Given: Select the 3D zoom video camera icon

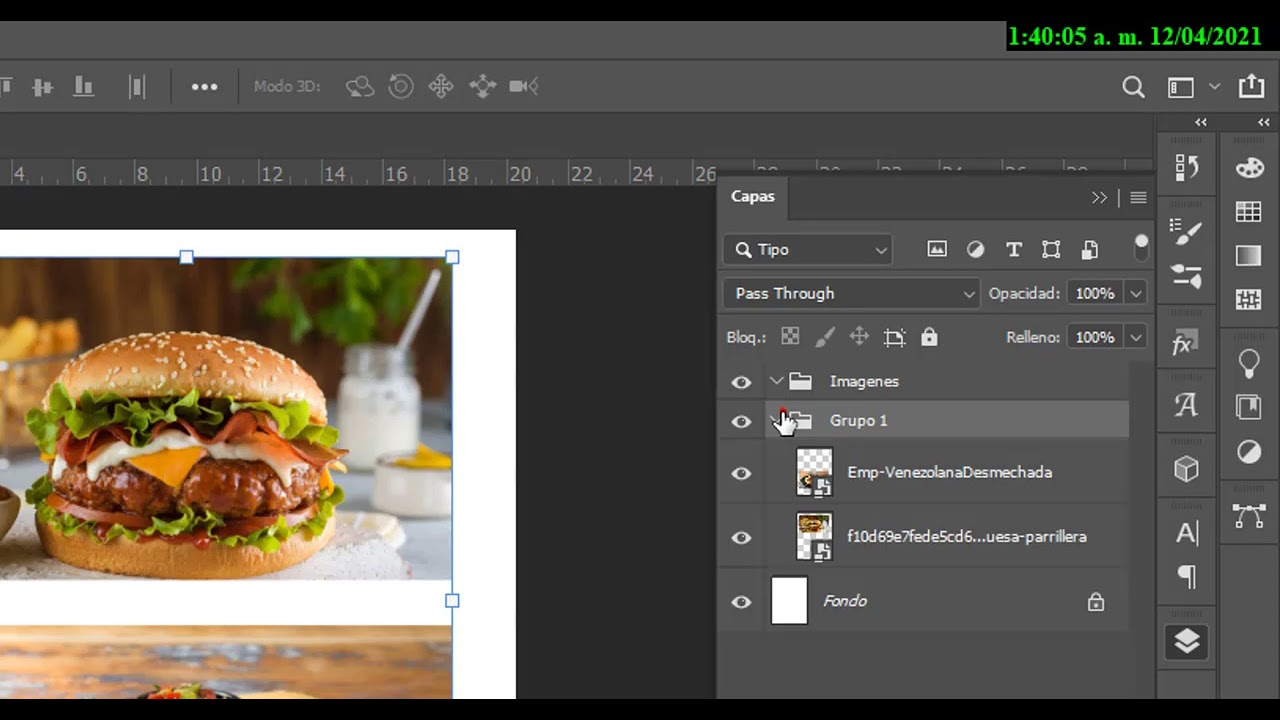Looking at the screenshot, I should pos(524,87).
